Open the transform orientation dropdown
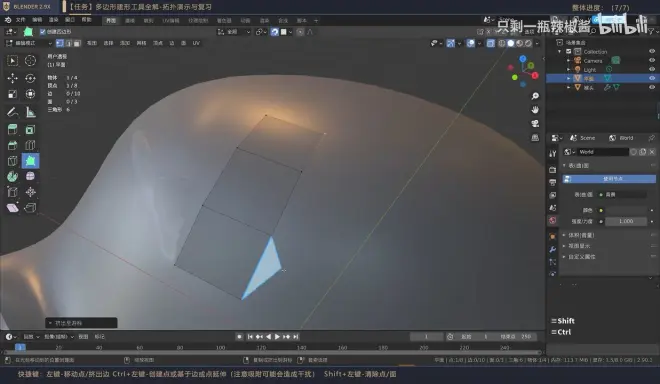The height and width of the screenshot is (384, 660). pos(234,32)
